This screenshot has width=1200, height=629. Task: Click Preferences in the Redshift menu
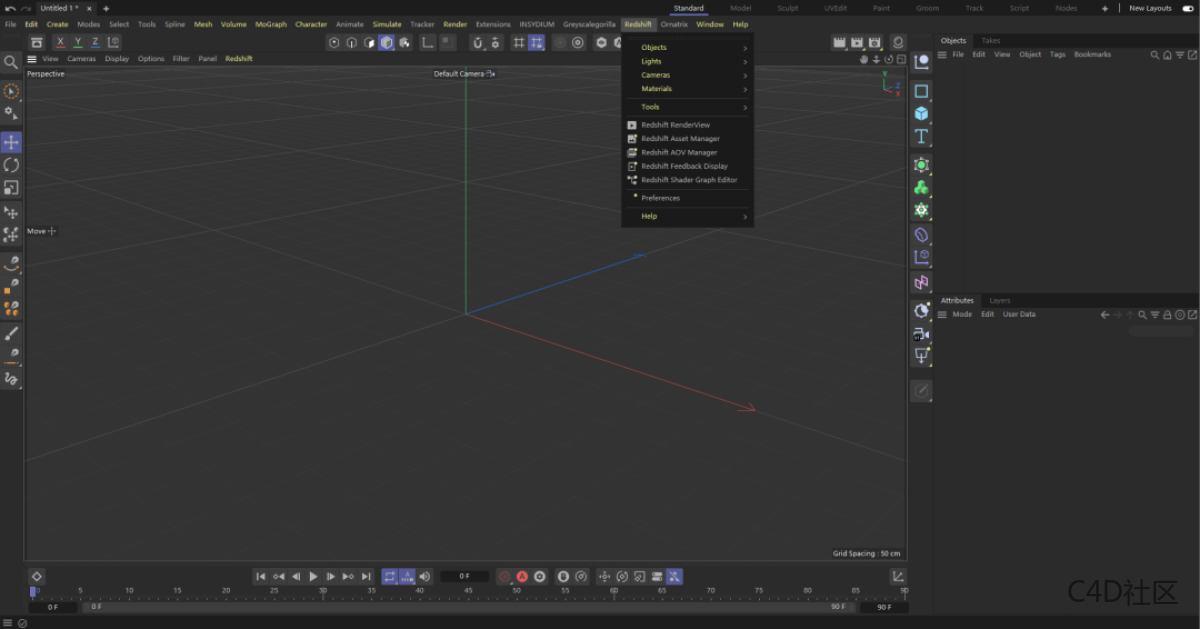pyautogui.click(x=660, y=198)
